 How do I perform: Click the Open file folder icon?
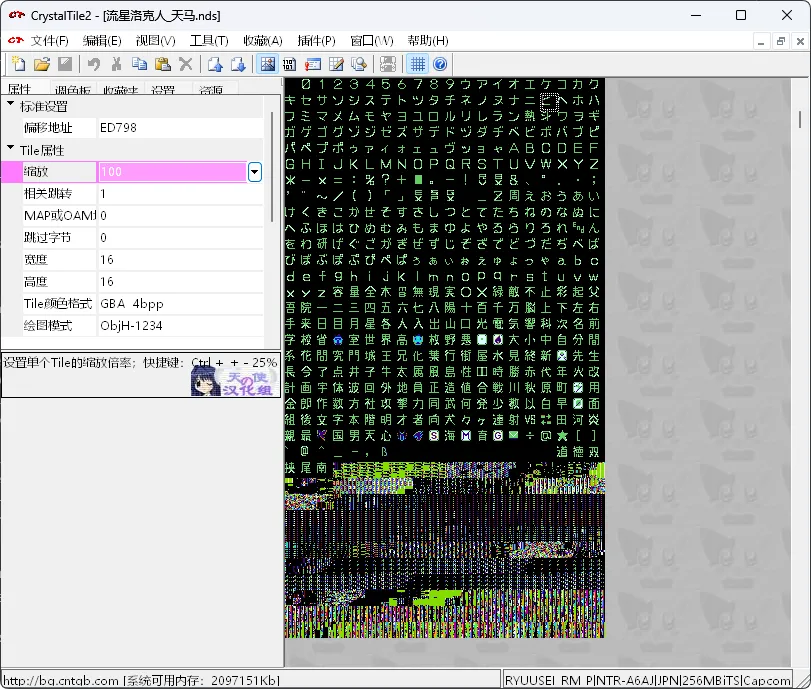pos(42,64)
